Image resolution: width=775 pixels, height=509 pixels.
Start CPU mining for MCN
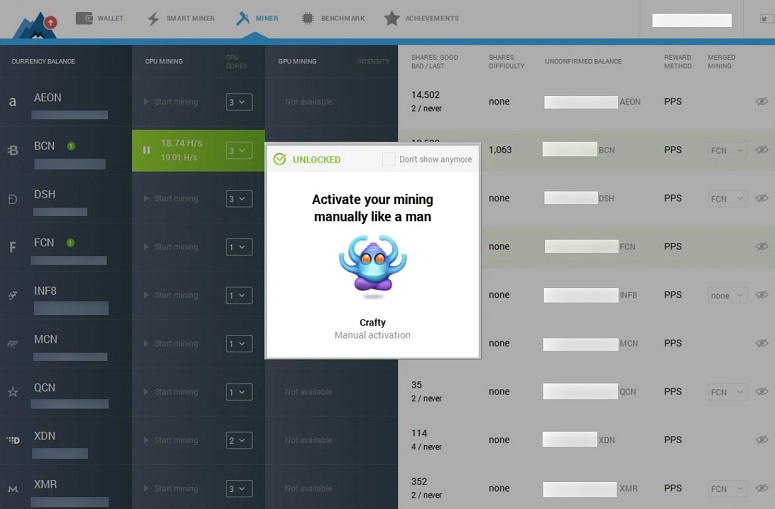click(171, 343)
